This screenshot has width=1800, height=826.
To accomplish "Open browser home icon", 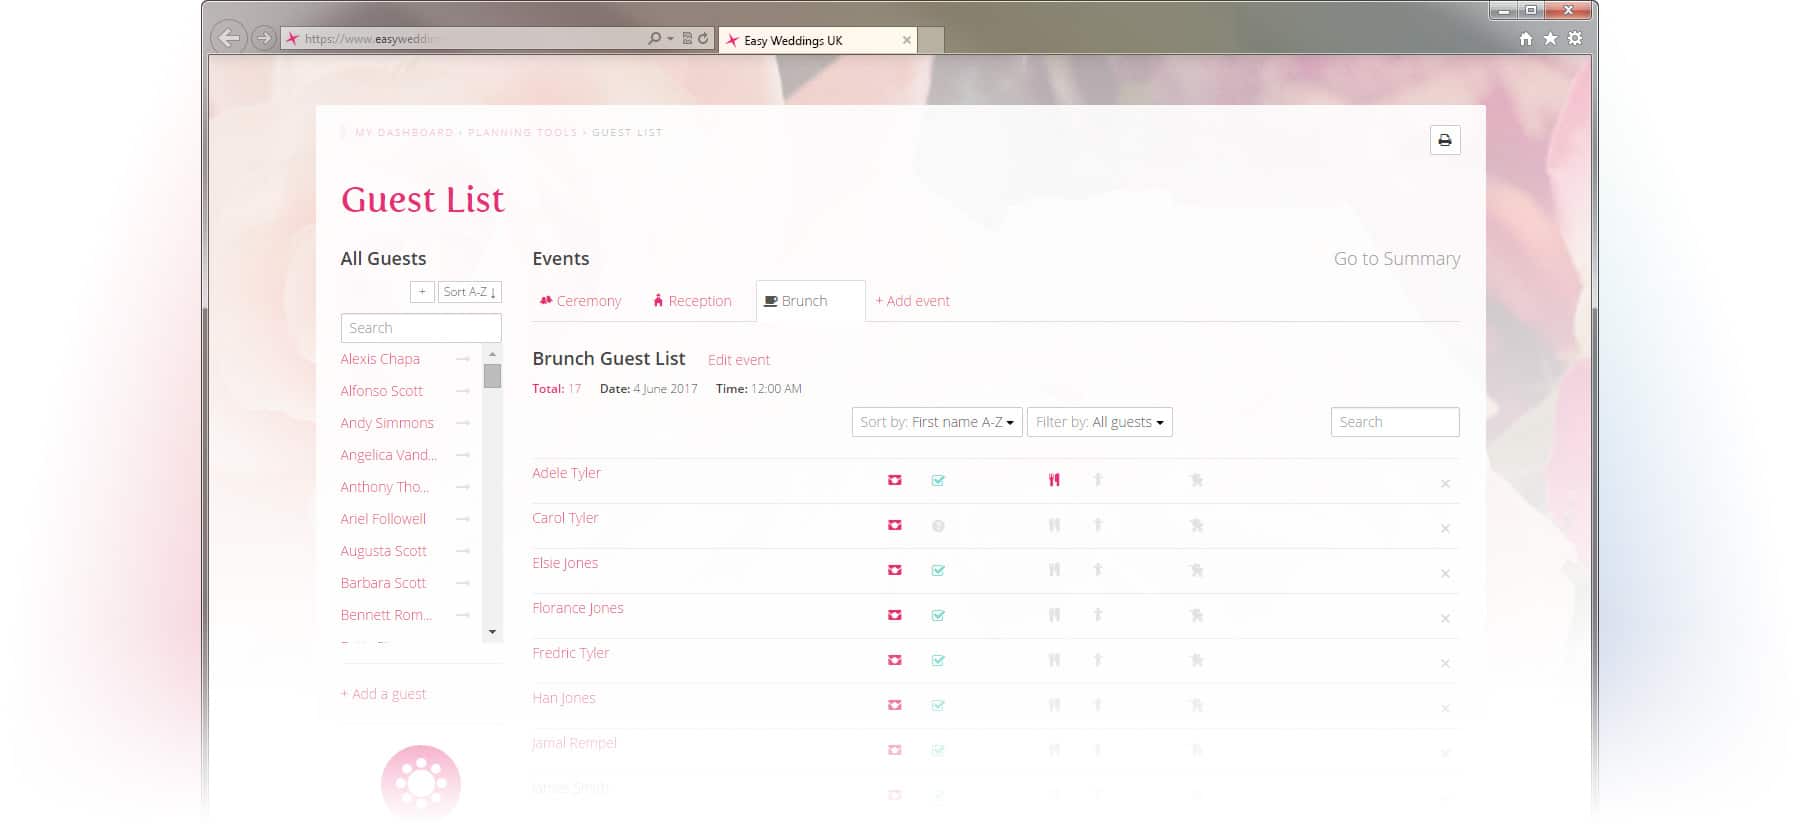I will click(x=1525, y=39).
